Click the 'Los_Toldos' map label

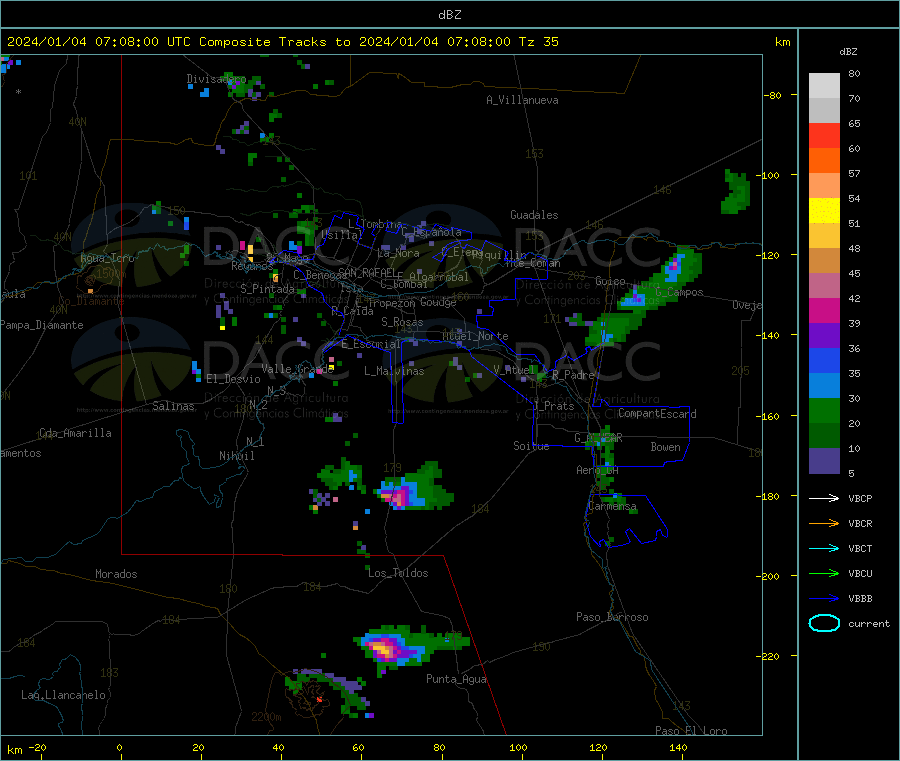point(398,573)
